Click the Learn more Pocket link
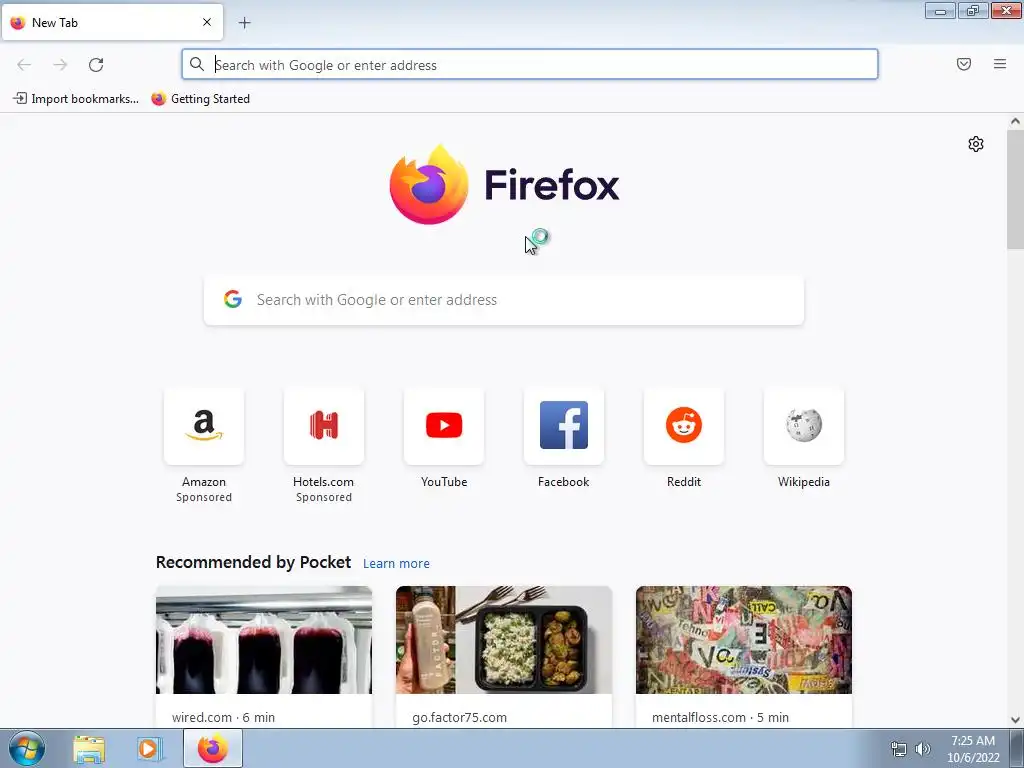1024x768 pixels. coord(396,564)
